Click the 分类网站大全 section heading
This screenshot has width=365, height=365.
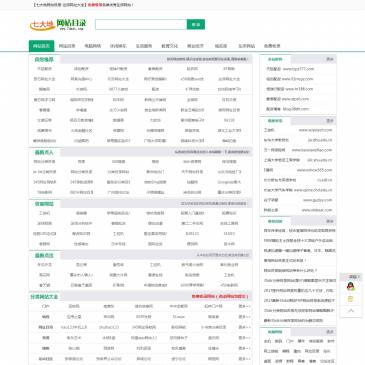(x=44, y=296)
